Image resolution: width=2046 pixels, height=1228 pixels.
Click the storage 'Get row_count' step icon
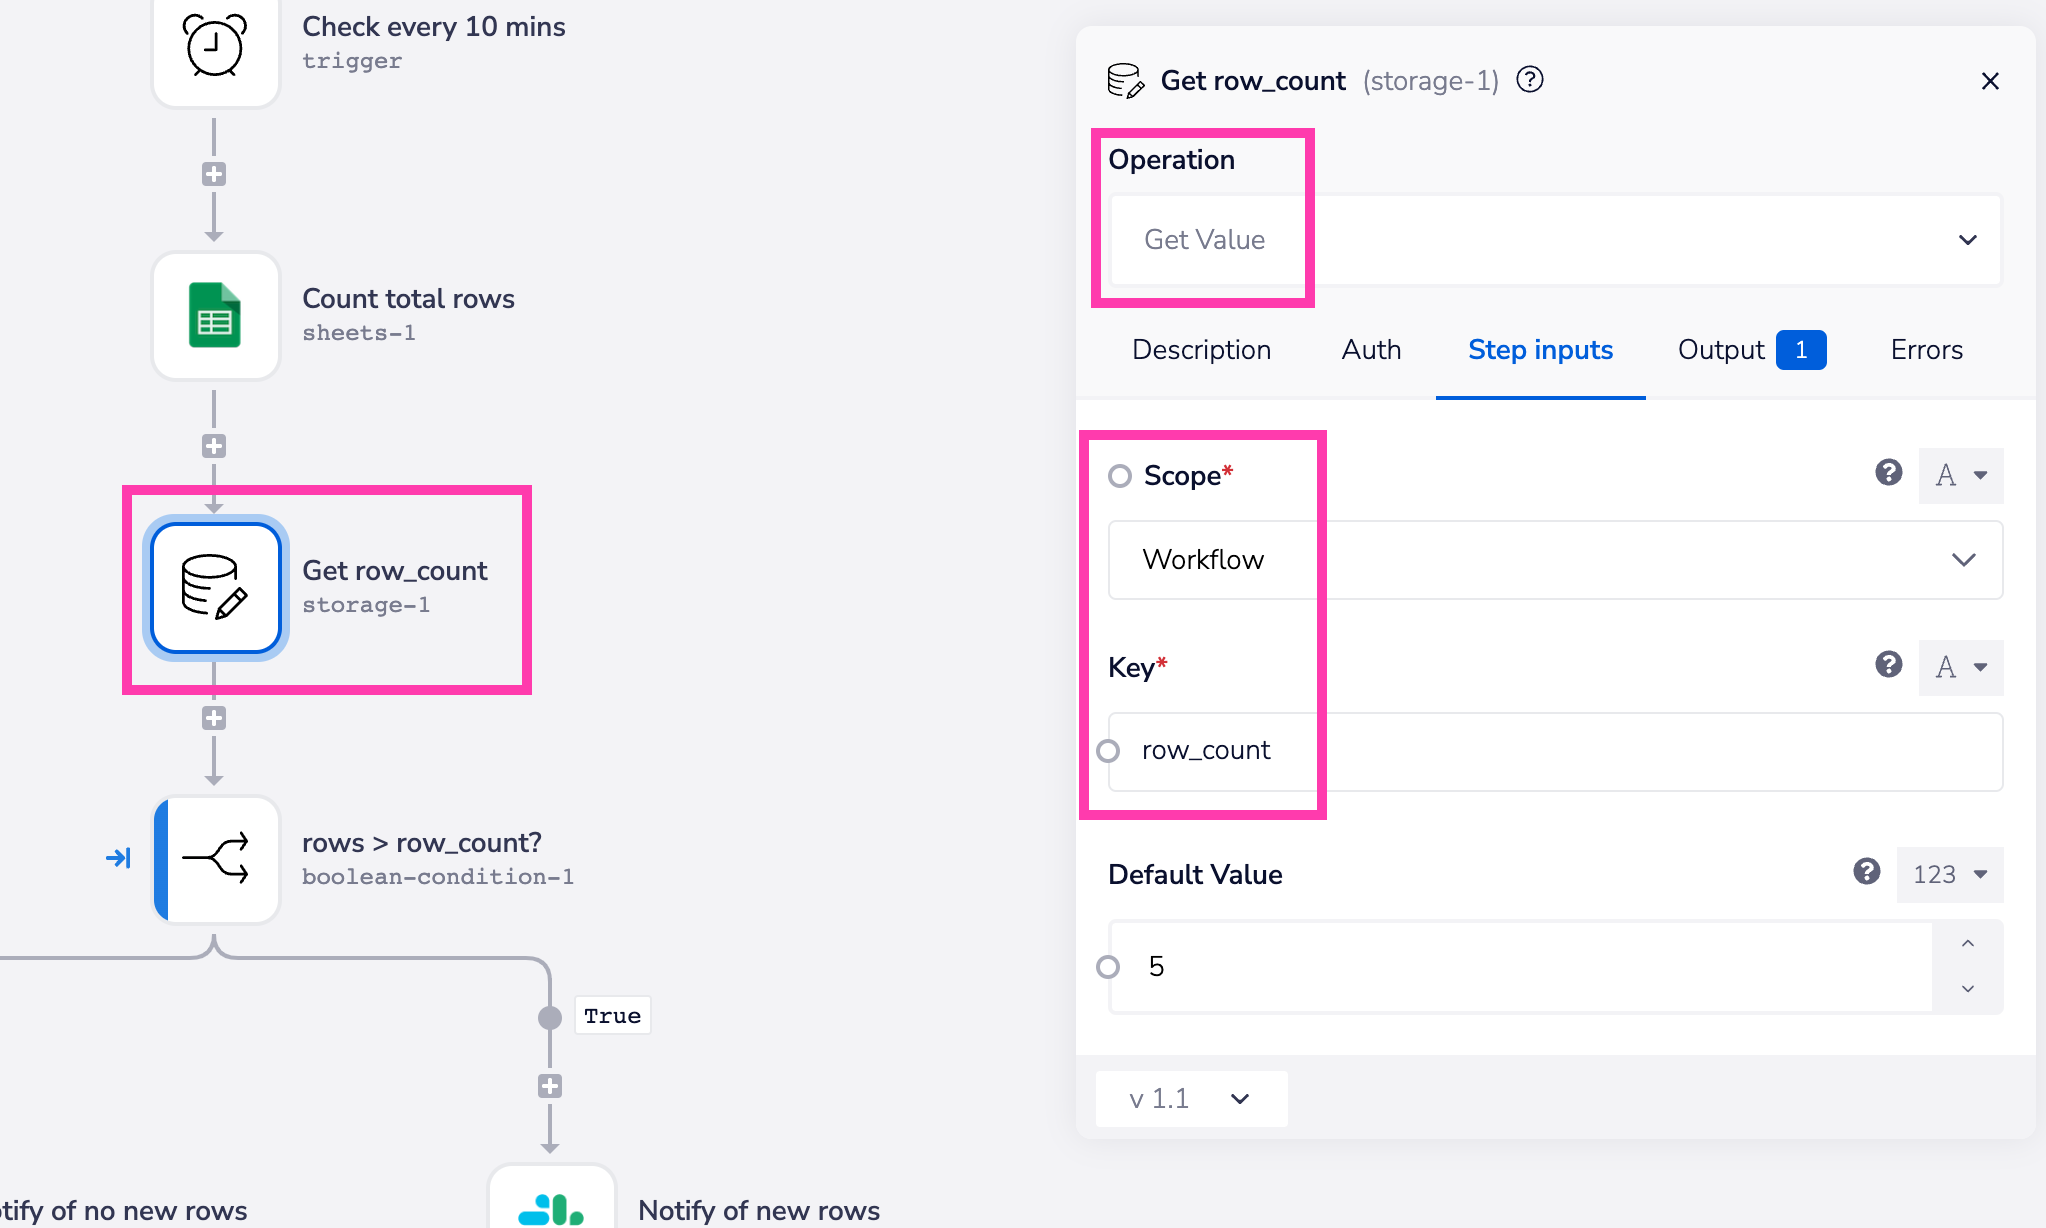coord(215,588)
